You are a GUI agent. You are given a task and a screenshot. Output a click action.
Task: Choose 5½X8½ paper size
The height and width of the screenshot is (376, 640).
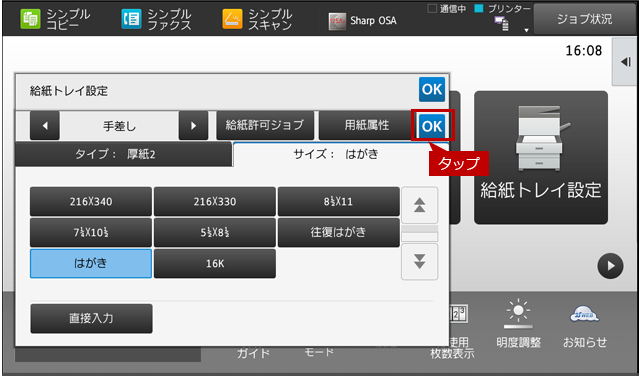pos(215,232)
